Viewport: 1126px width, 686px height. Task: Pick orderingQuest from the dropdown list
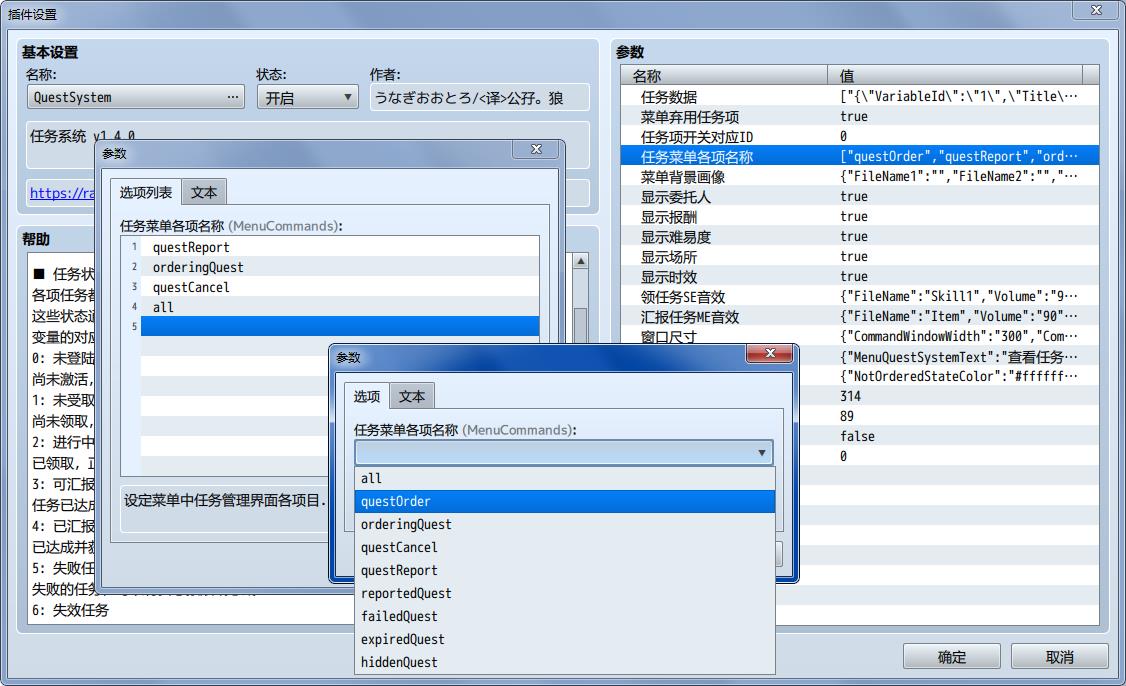(x=564, y=524)
